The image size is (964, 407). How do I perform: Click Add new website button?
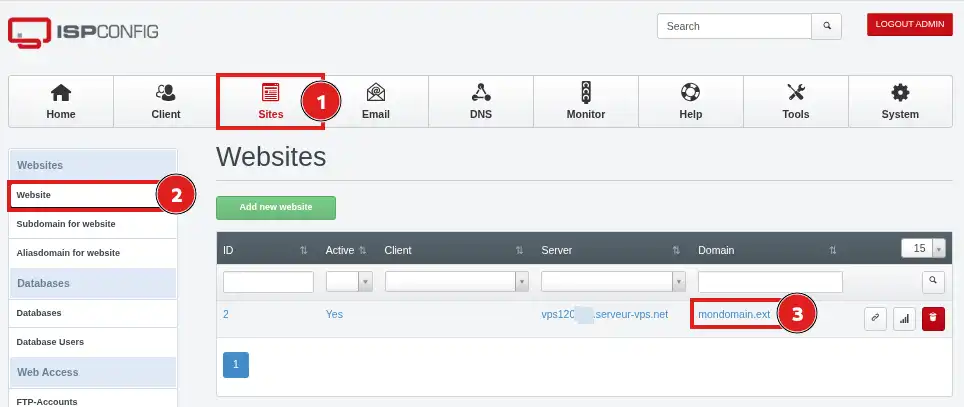276,207
